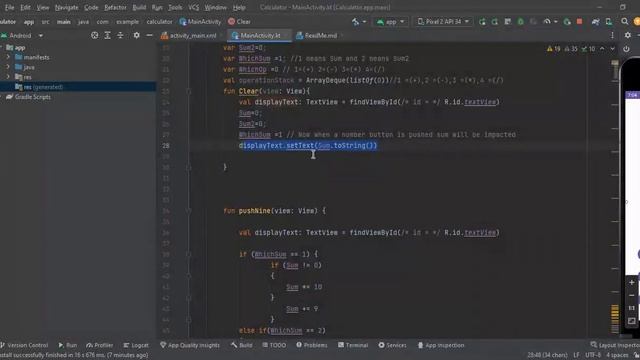Open the Profile dropdown arrow in toolbar
640x360 pixels.
click(x=556, y=22)
